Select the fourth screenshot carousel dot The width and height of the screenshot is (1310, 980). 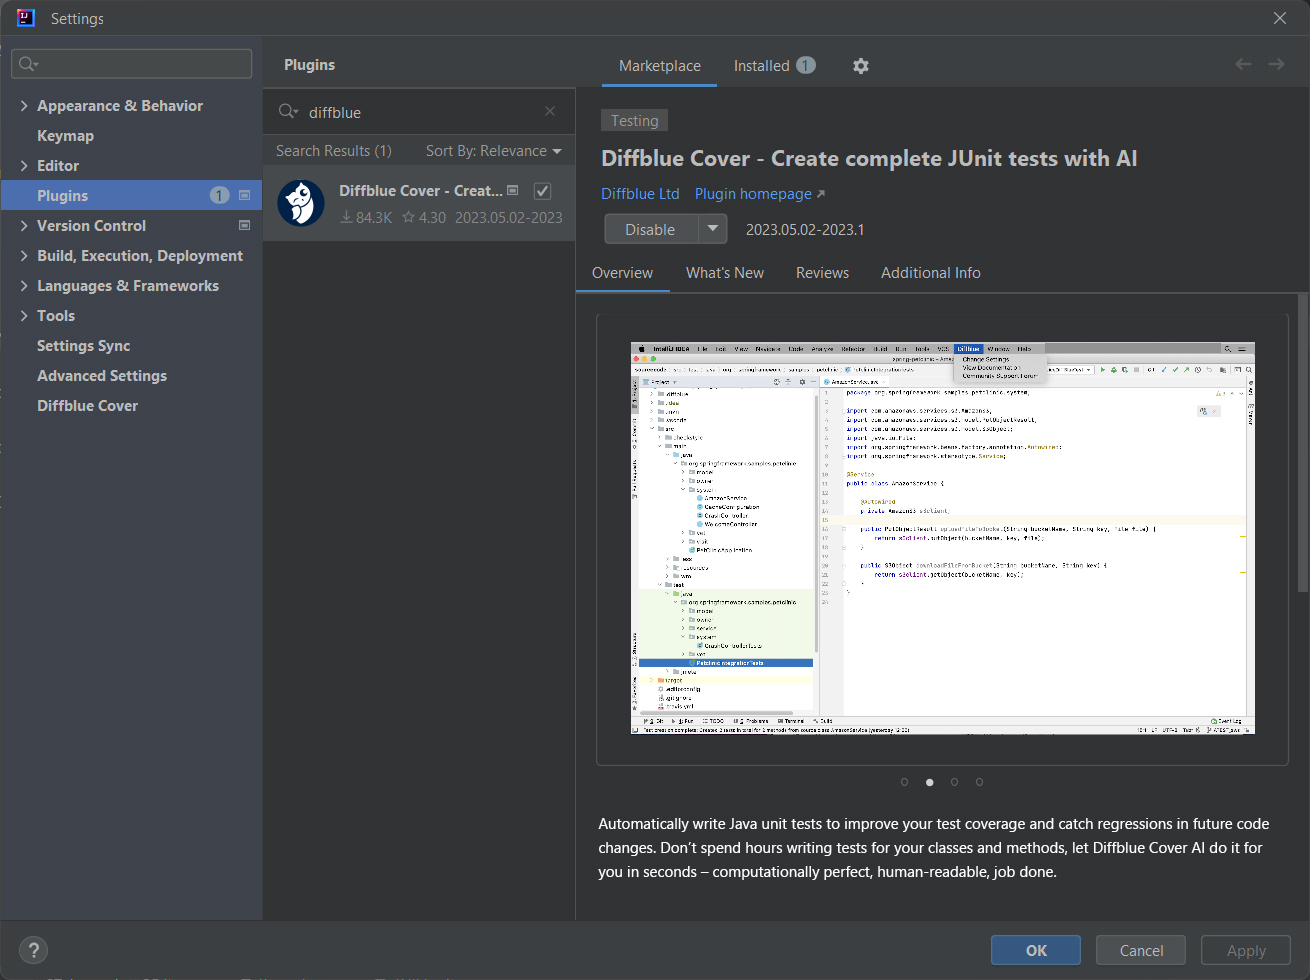[x=979, y=782]
